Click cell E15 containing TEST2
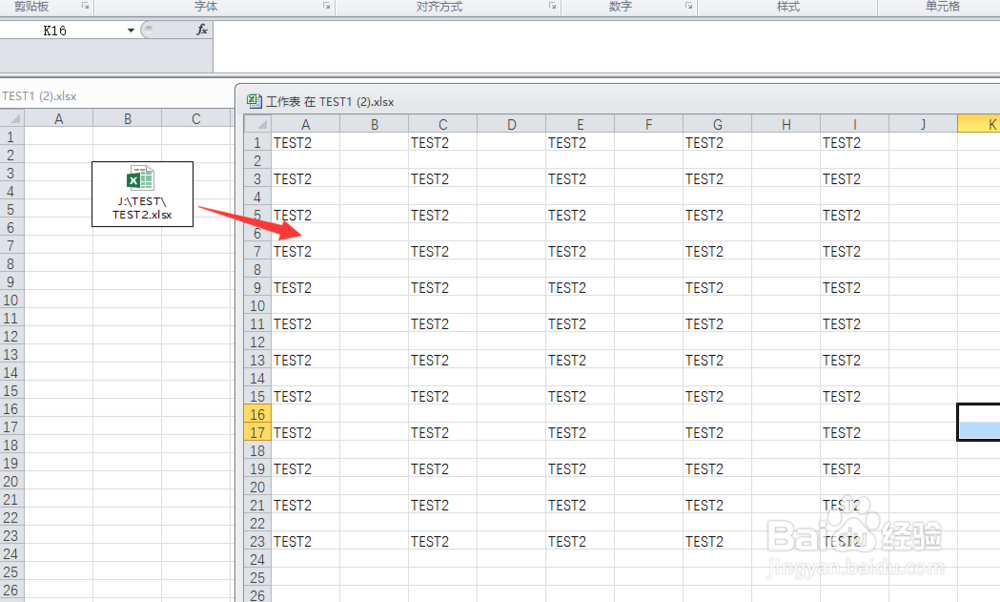This screenshot has width=1000, height=602. pyautogui.click(x=580, y=397)
